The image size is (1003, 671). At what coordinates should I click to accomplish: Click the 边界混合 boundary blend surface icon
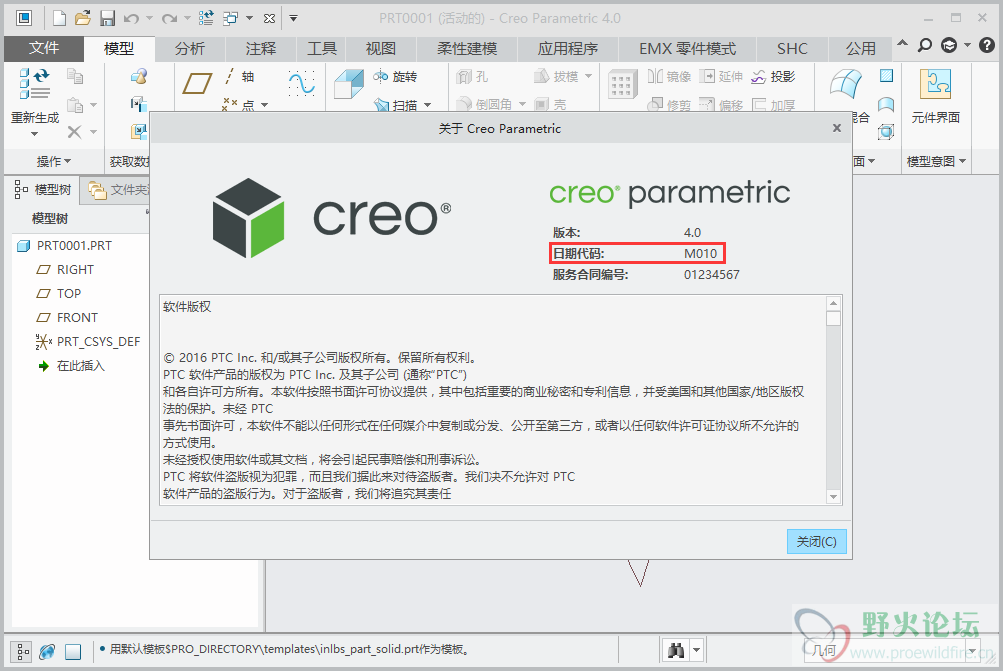click(x=846, y=84)
